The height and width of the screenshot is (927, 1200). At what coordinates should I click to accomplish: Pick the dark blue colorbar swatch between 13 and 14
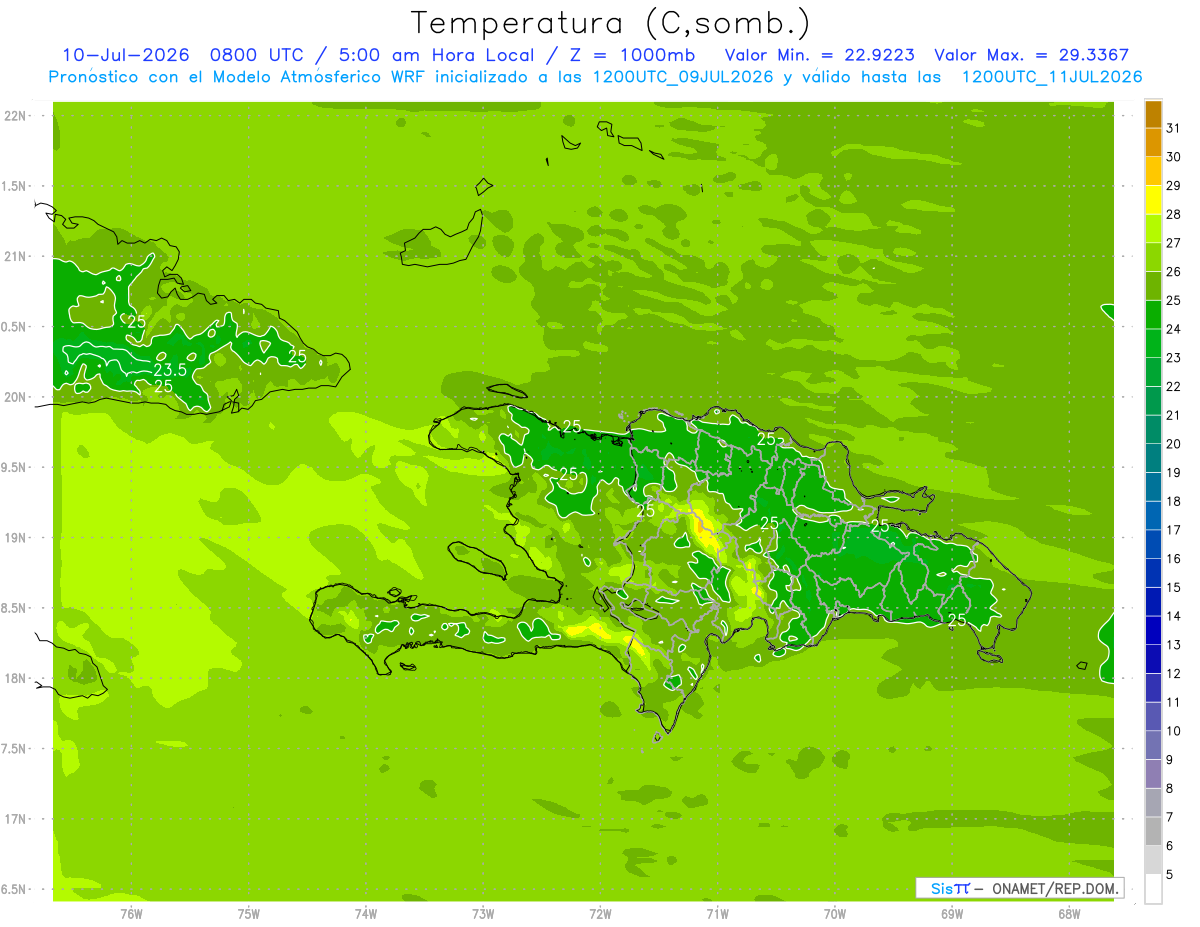pos(1153,630)
